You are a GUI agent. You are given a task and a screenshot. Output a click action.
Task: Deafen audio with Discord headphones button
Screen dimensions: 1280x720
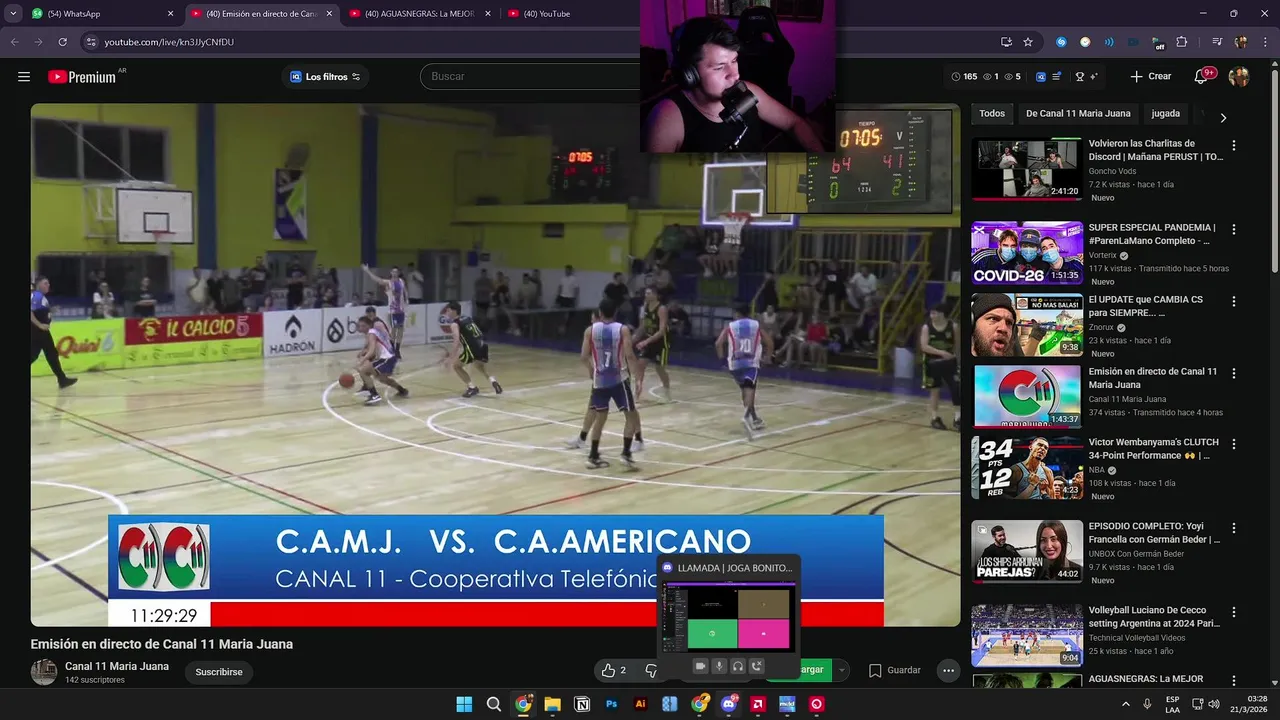[x=738, y=666]
